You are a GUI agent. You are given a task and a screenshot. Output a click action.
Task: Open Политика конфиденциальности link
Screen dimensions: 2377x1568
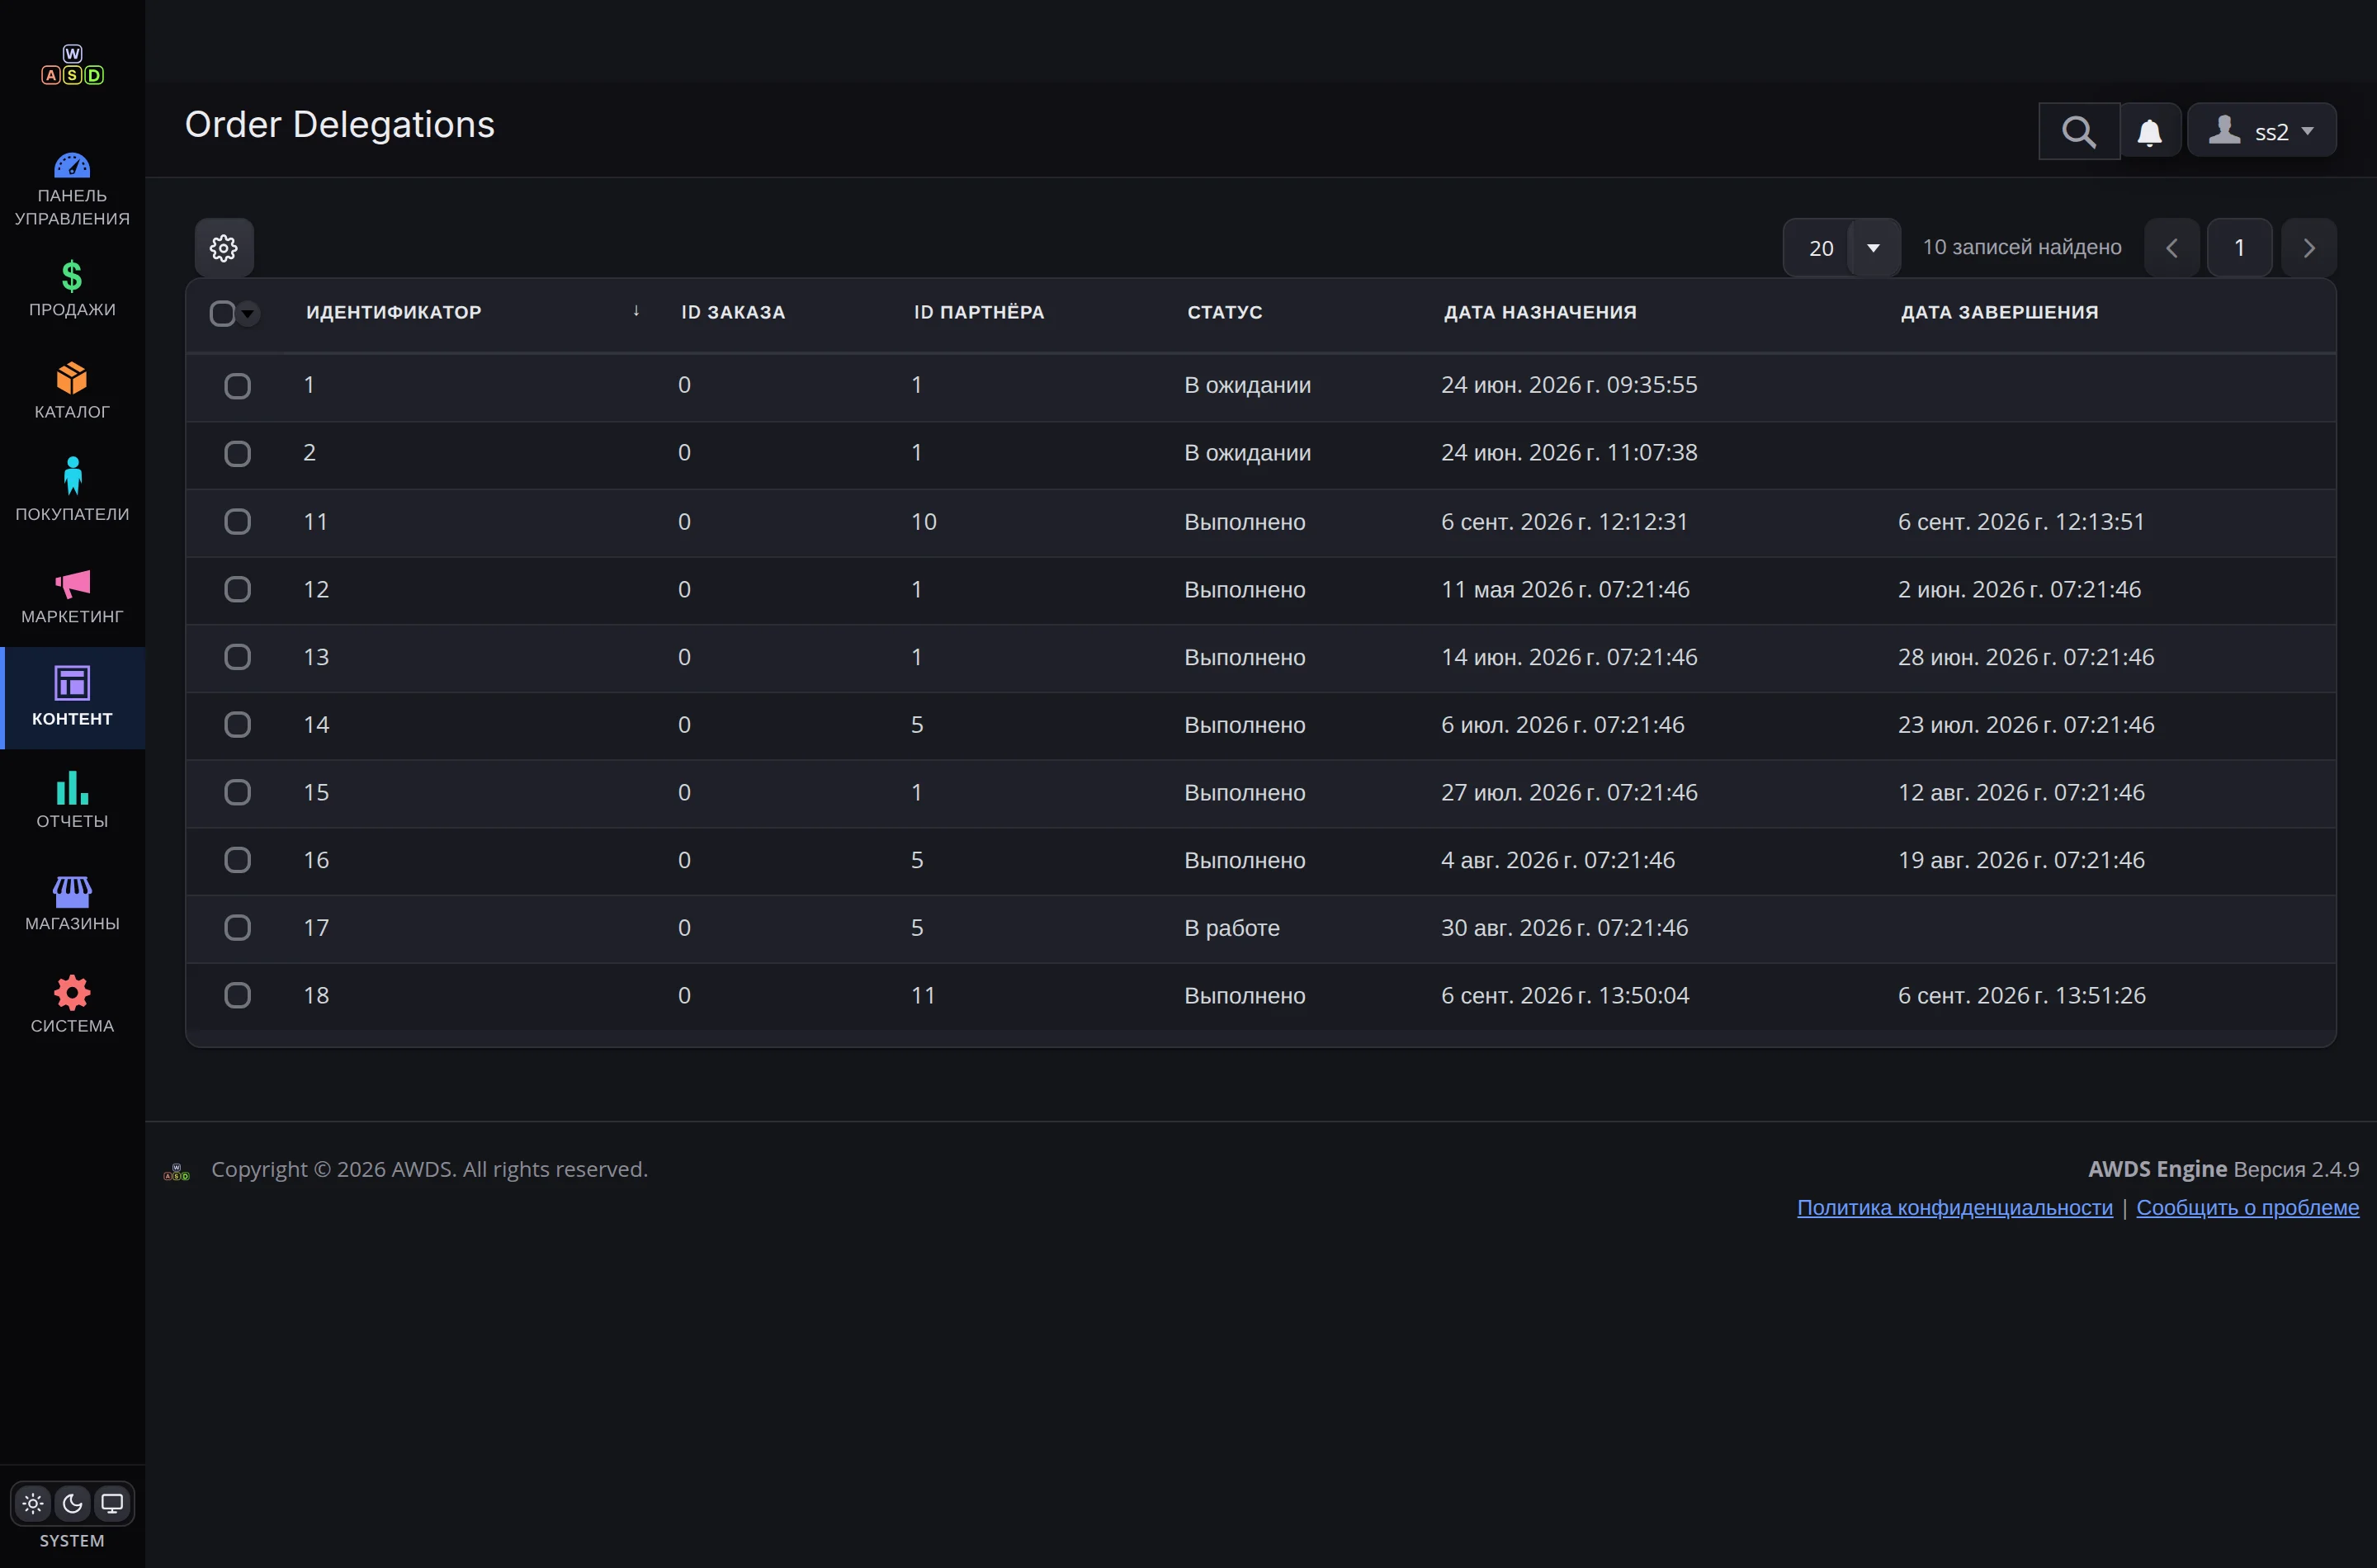point(1955,1207)
